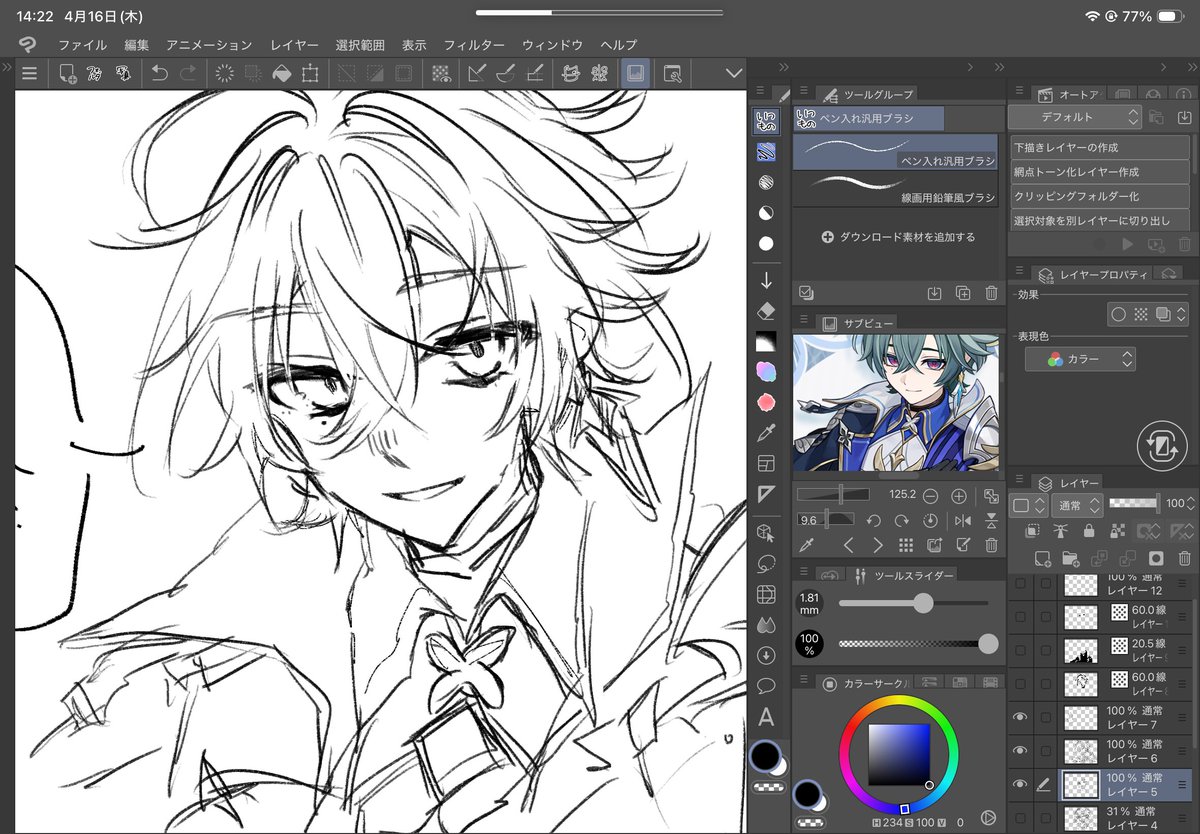Screen dimensions: 1200x834
Task: Click the fill bucket icon in the command bar
Action: 282,73
